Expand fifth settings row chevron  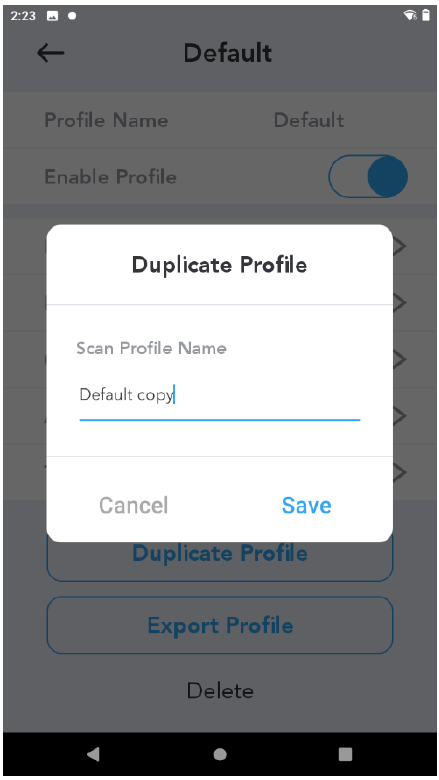click(400, 472)
